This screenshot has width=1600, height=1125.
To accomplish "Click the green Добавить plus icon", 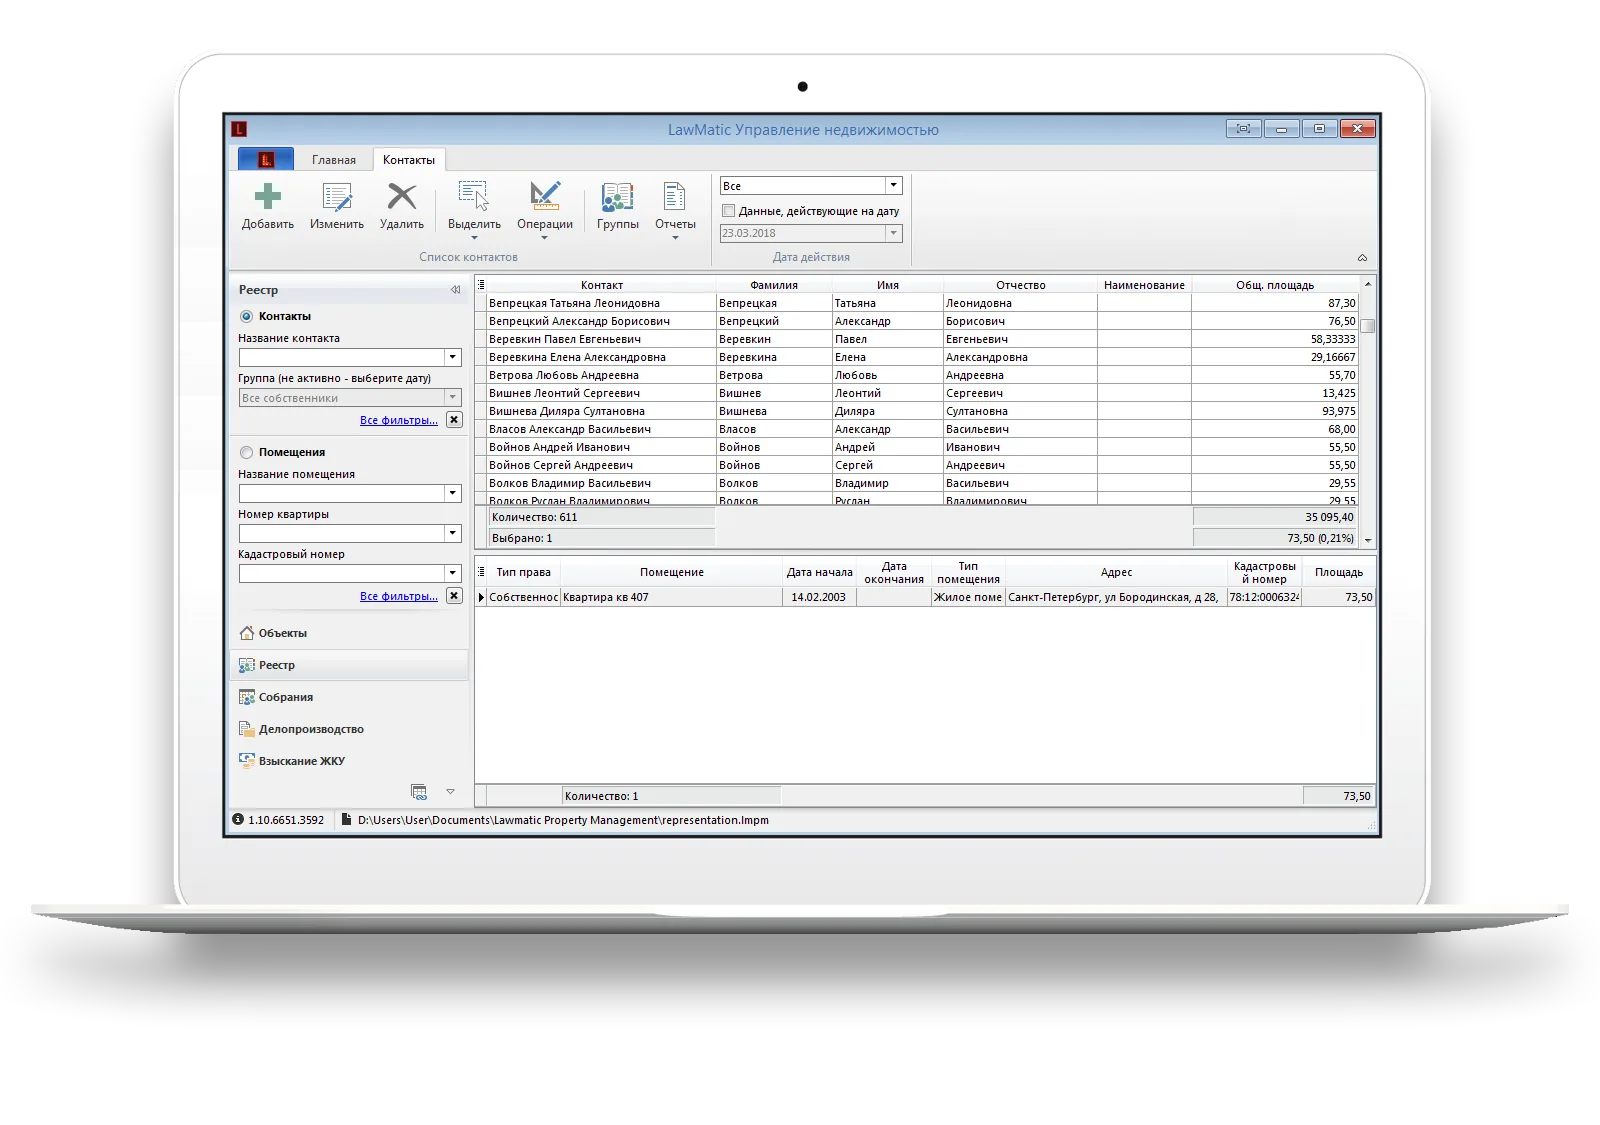I will point(267,196).
